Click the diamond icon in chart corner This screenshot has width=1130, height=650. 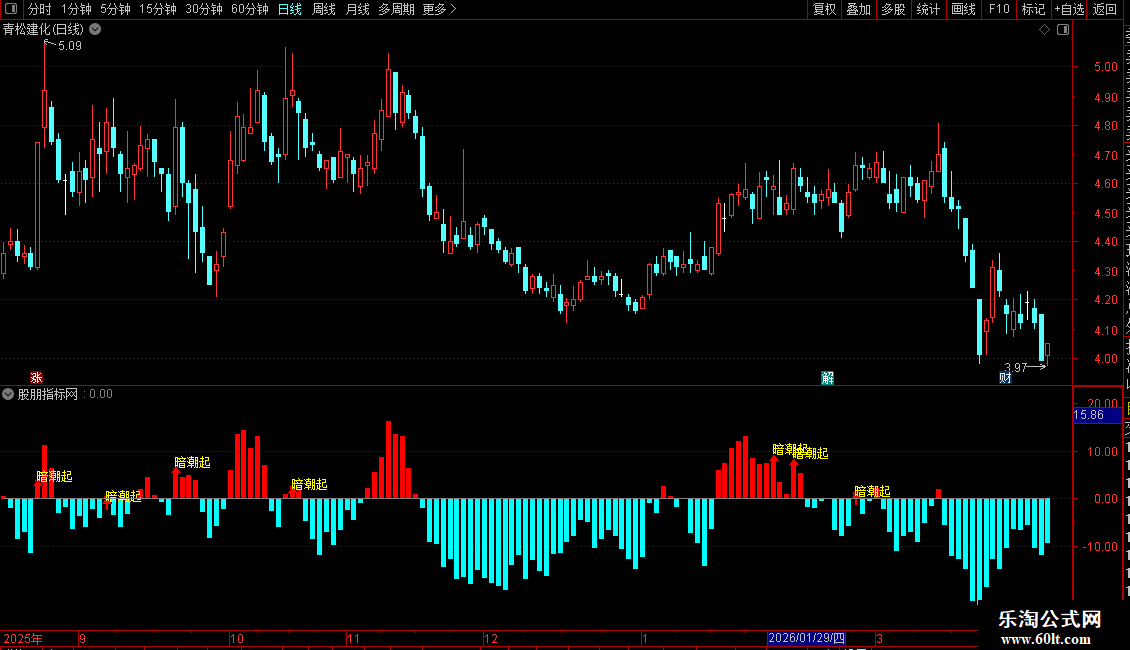tap(1044, 30)
